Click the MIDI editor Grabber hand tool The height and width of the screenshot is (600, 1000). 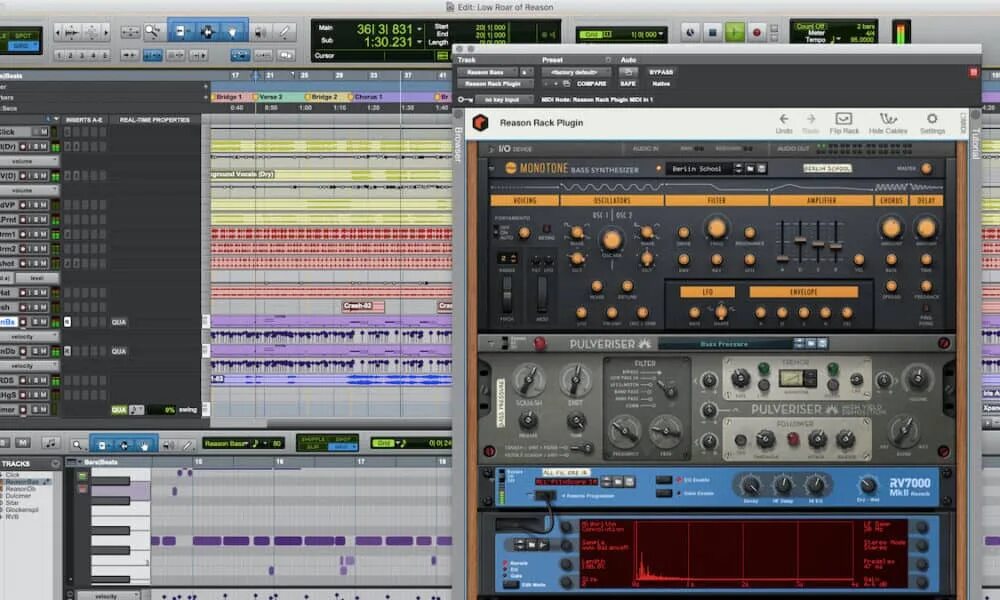pos(145,444)
